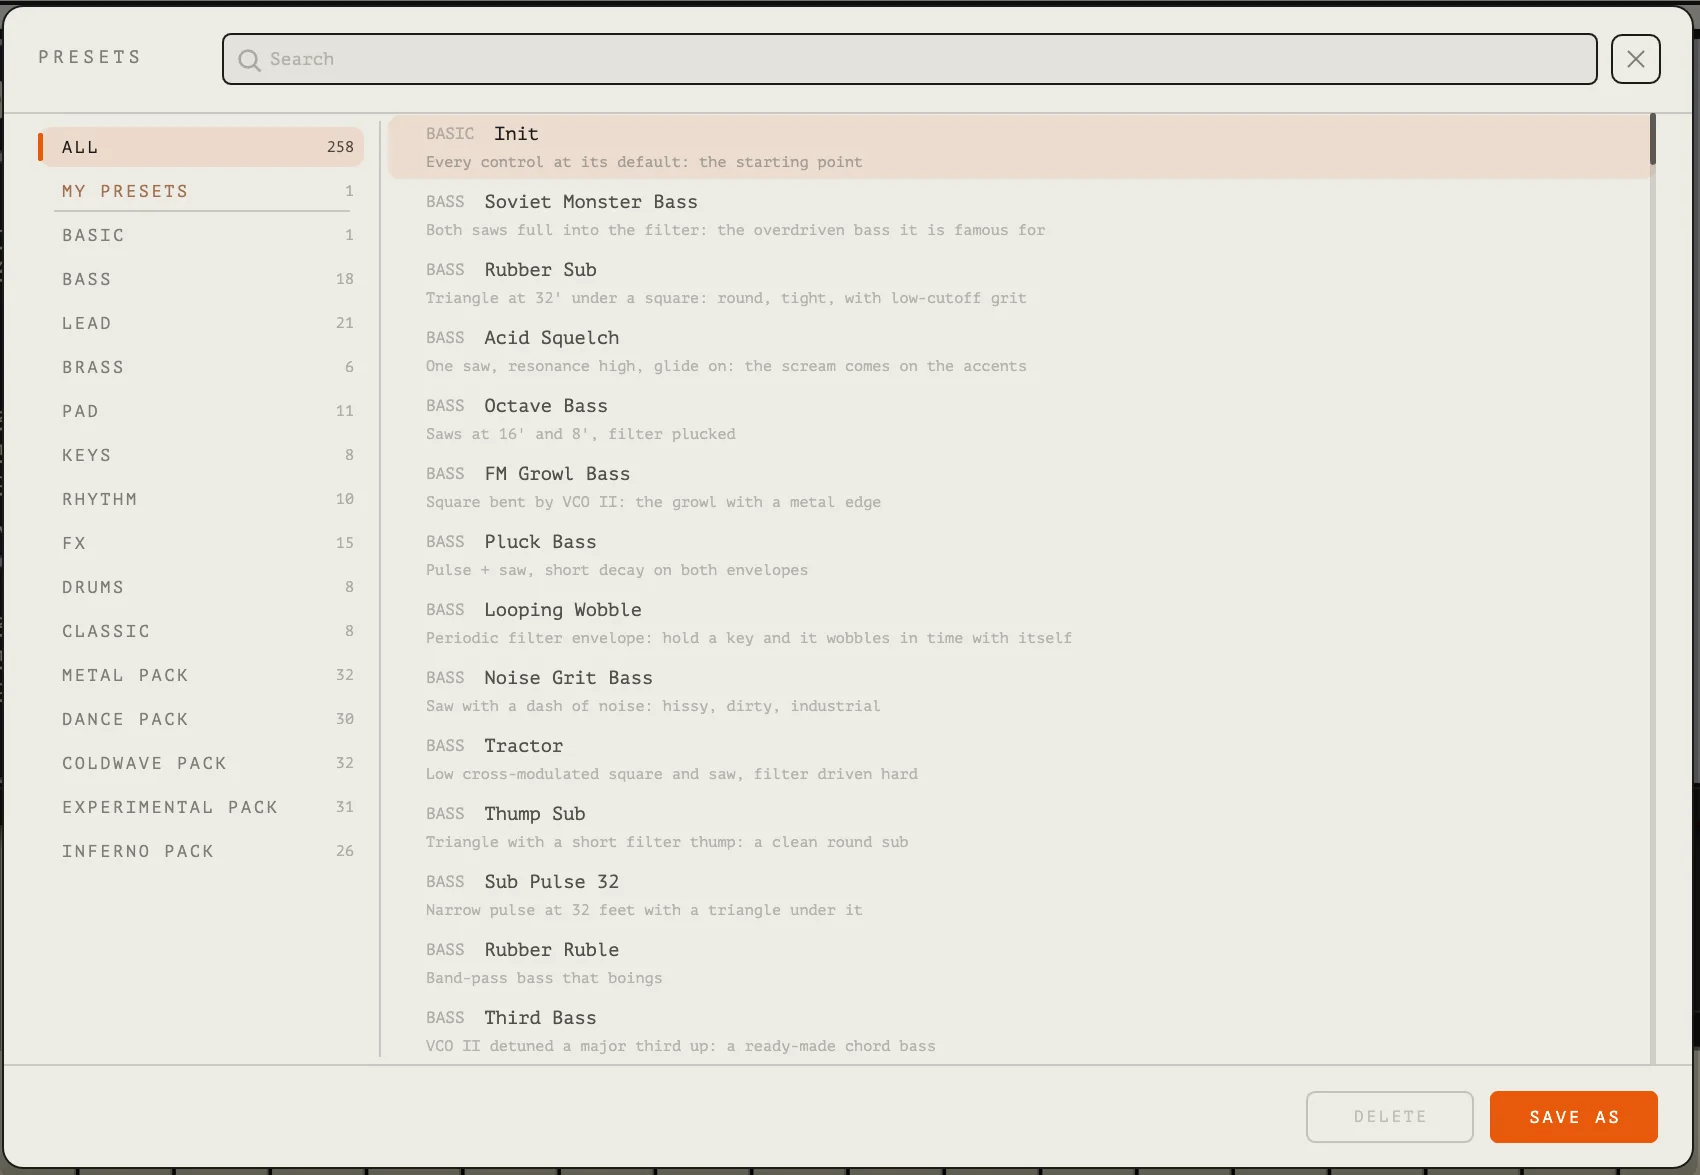
Task: Filter presets by LEAD category
Action: [x=201, y=323]
